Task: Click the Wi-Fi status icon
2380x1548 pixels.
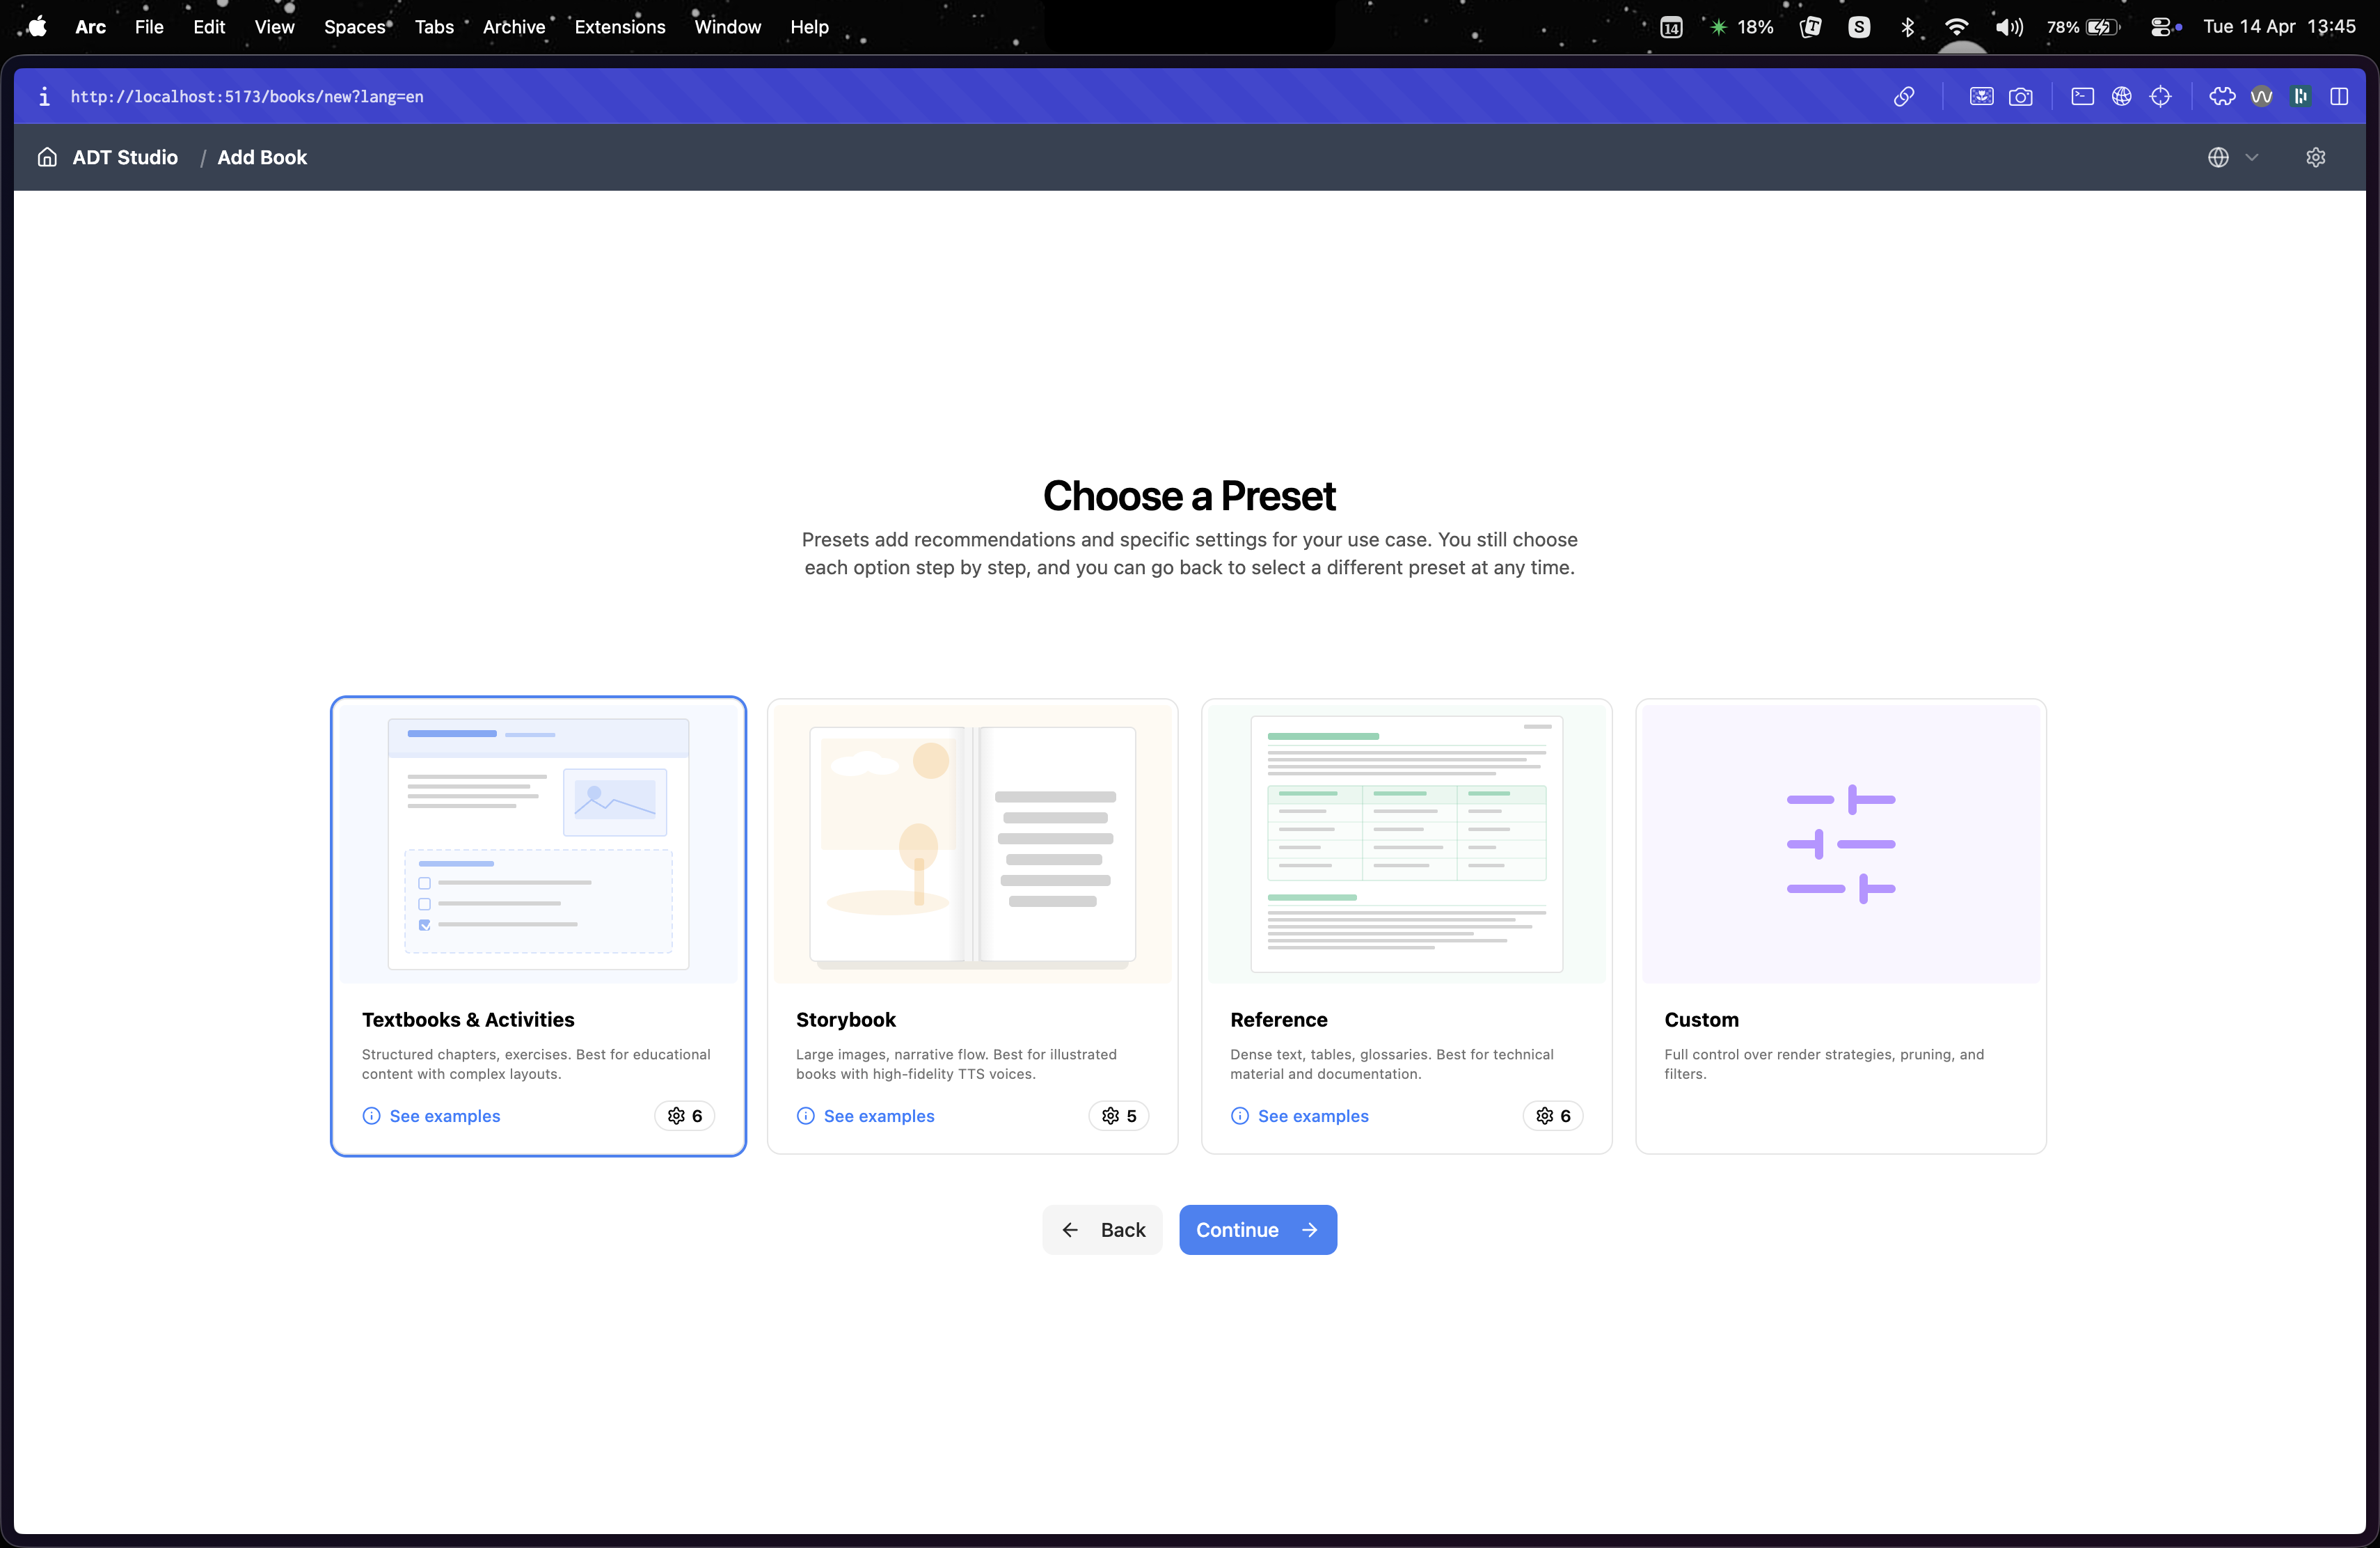Action: pos(1957,27)
